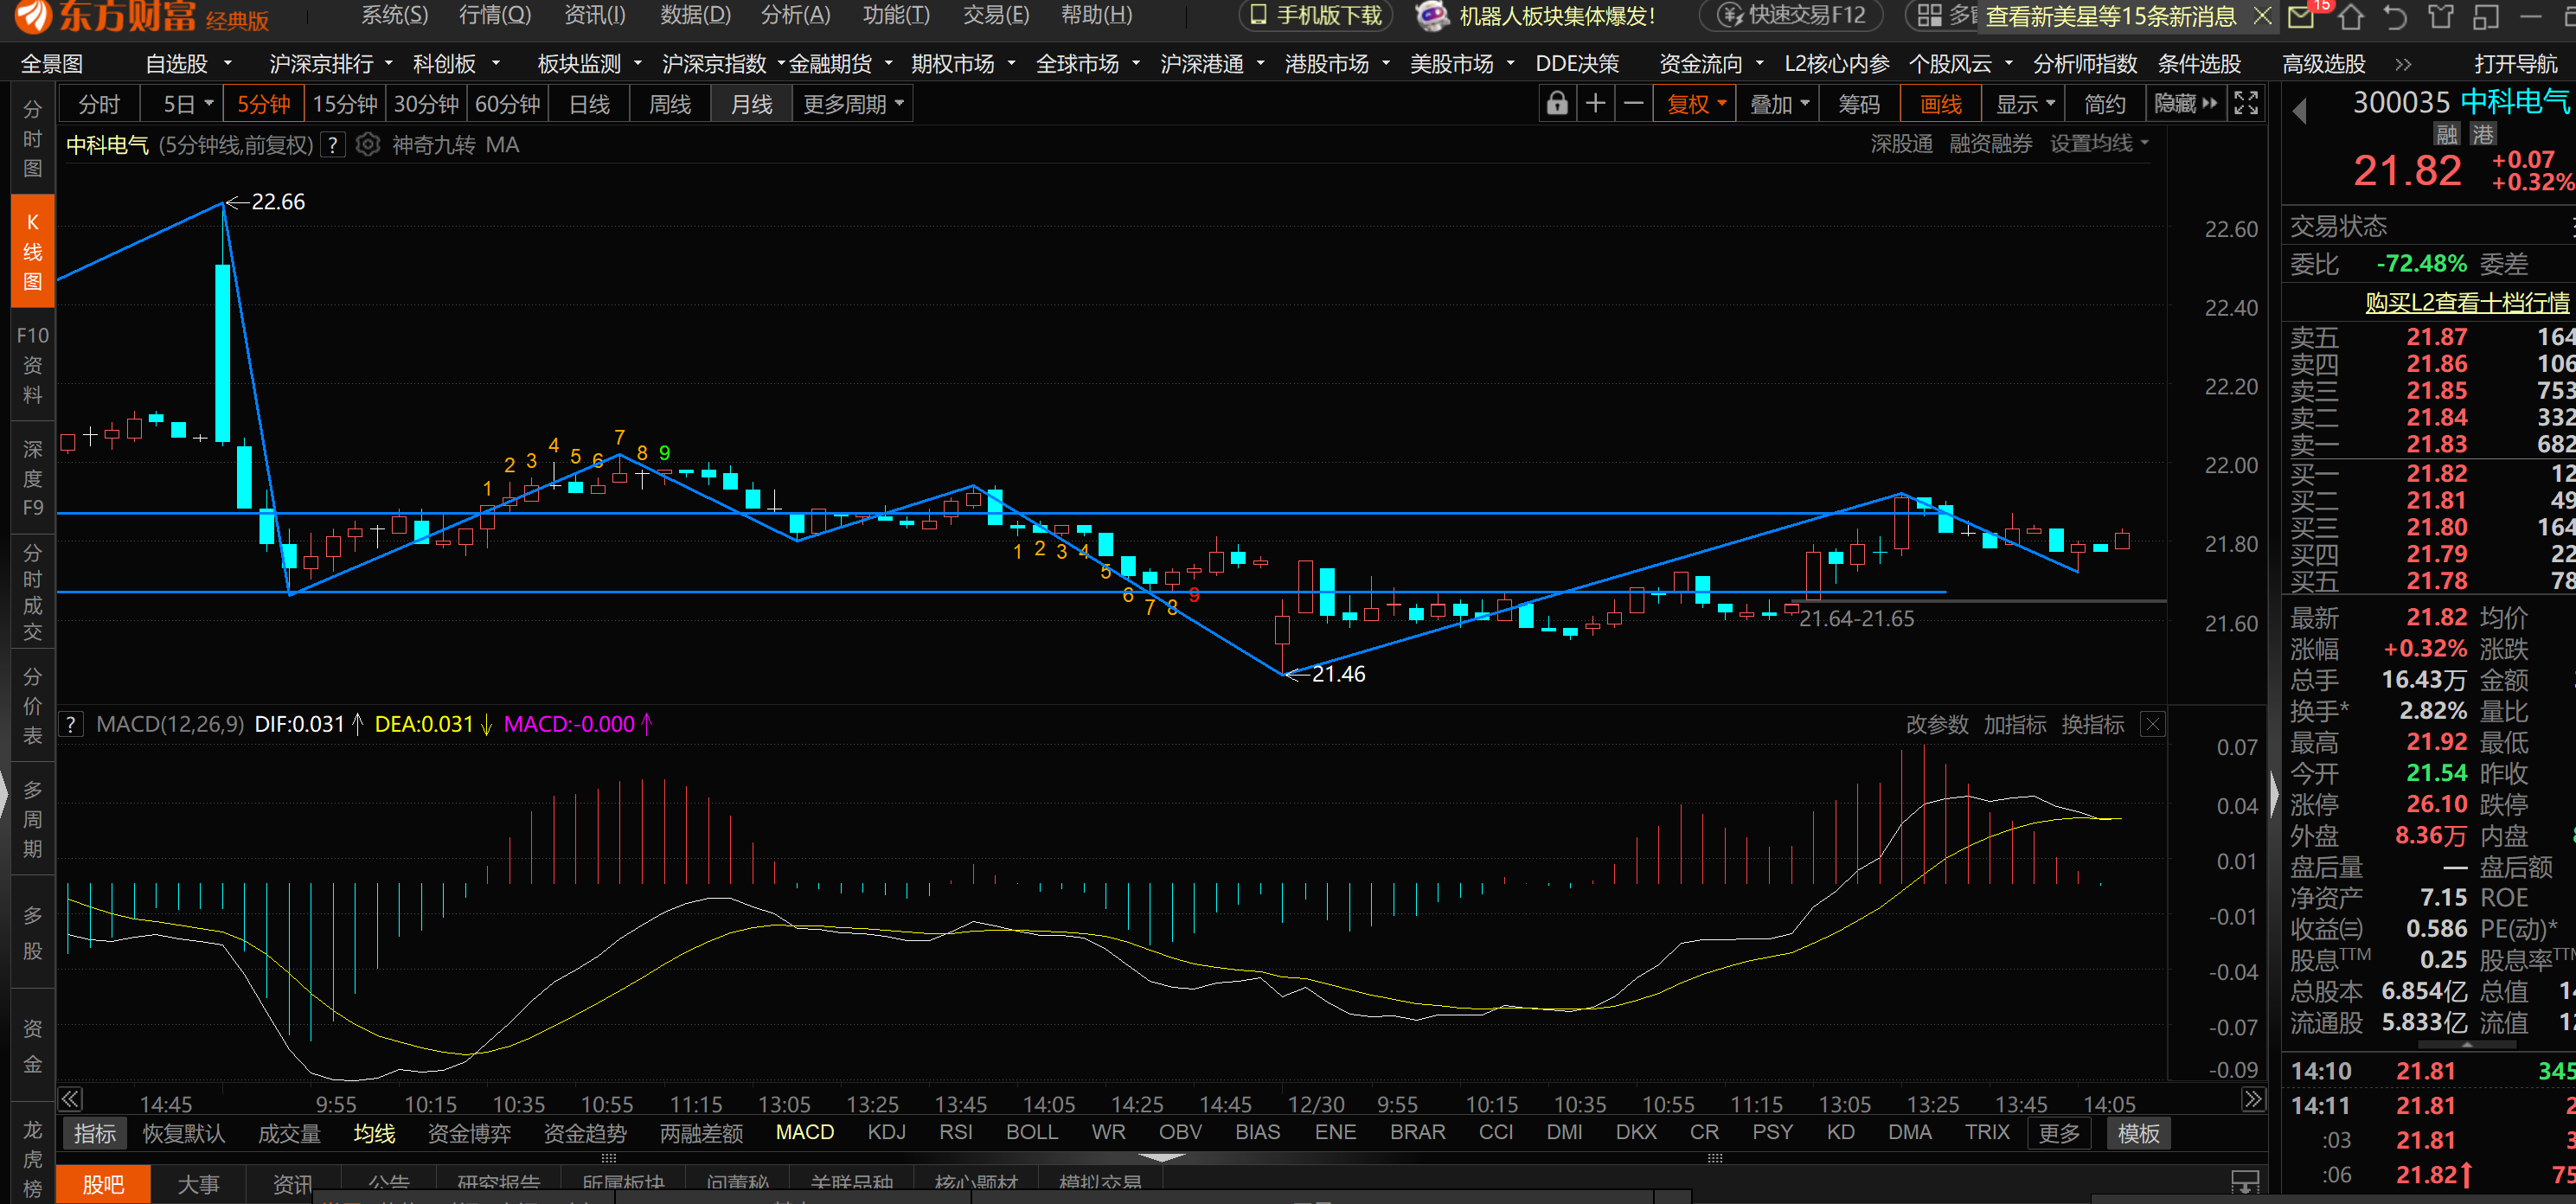Expand the 更多周期 period dropdown
Screen dimensions: 2576x1204
coord(852,104)
